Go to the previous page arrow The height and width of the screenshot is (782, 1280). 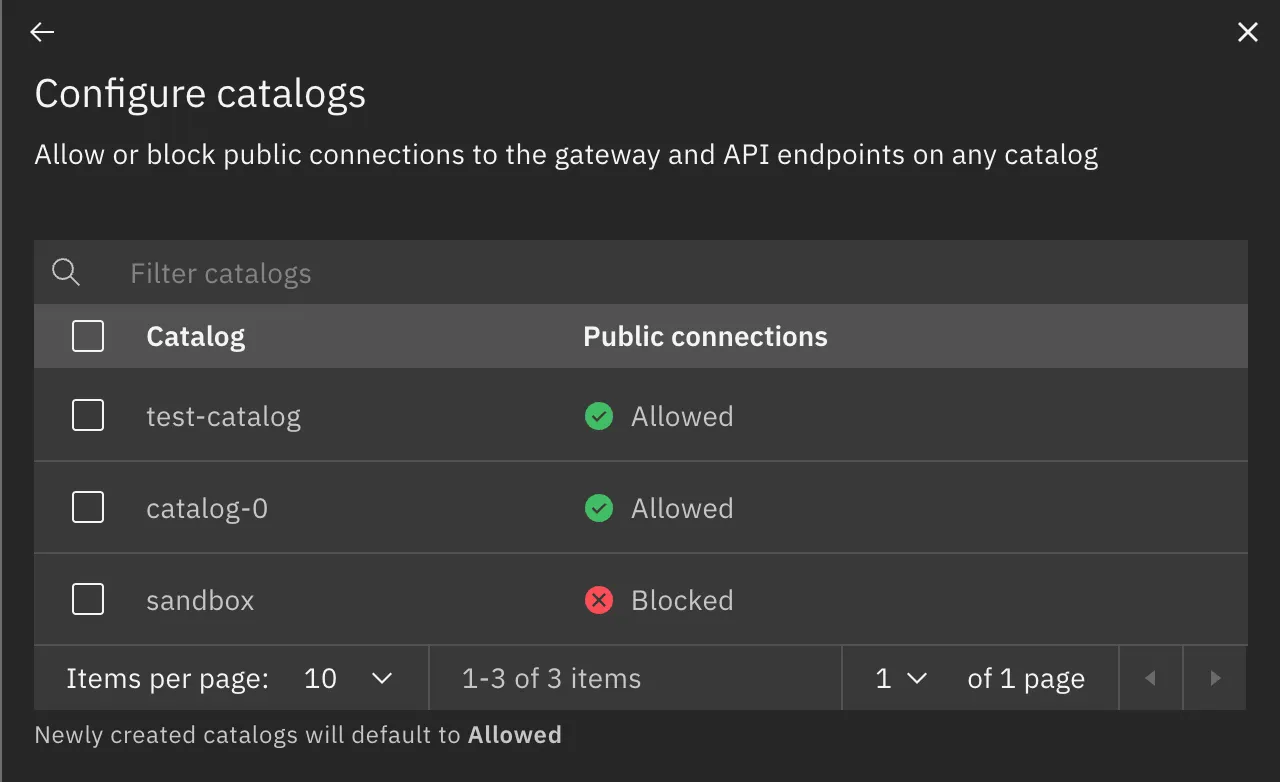click(1150, 678)
